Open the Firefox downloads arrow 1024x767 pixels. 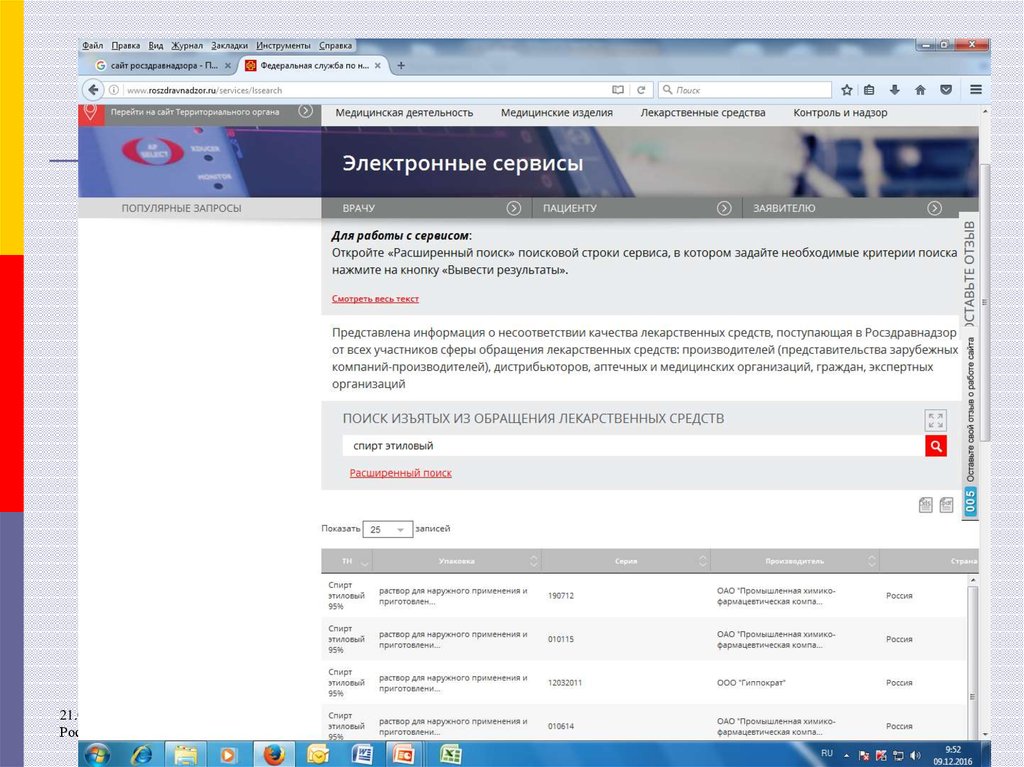895,90
